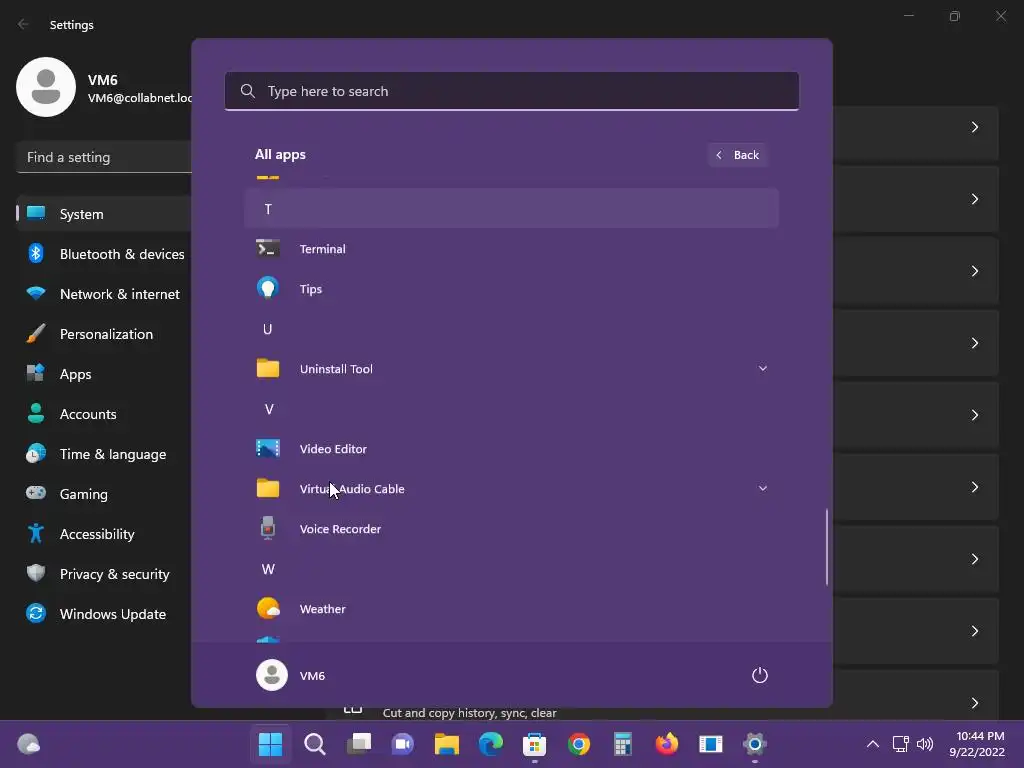Image resolution: width=1024 pixels, height=768 pixels.
Task: Launch Microsoft Edge from taskbar
Action: (490, 744)
